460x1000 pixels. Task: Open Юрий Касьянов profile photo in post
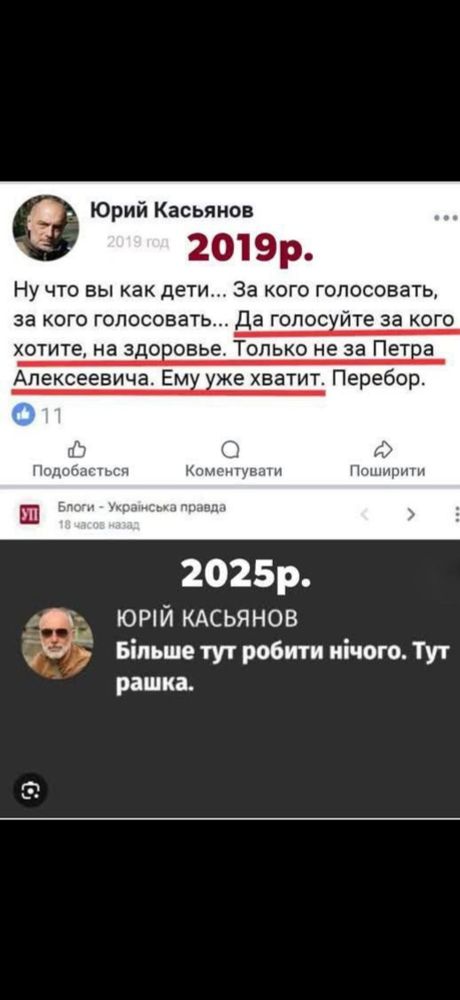click(46, 228)
